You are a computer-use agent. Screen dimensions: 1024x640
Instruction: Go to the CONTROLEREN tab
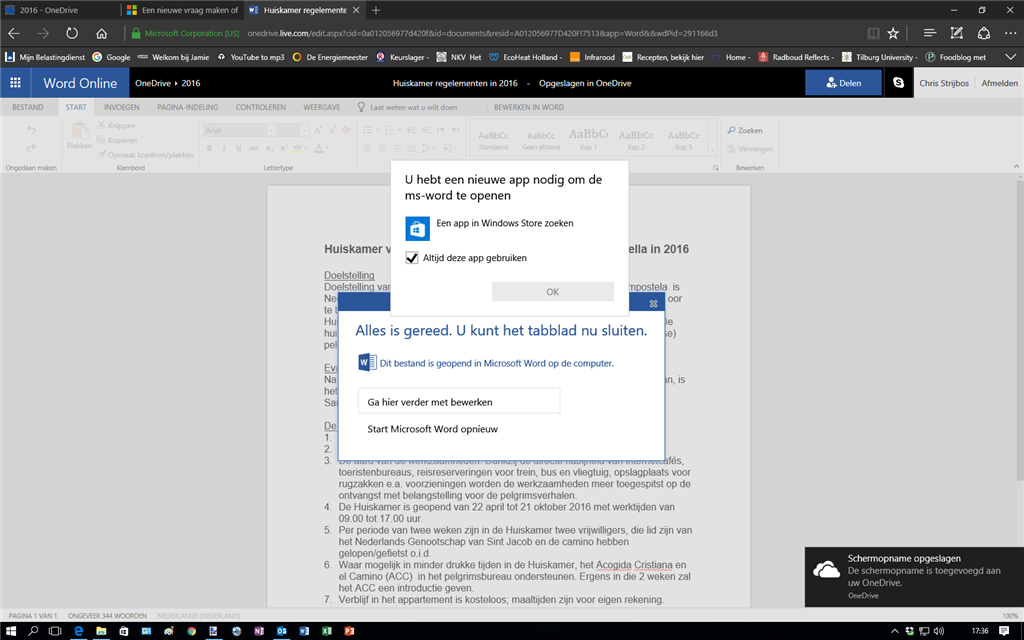261,107
